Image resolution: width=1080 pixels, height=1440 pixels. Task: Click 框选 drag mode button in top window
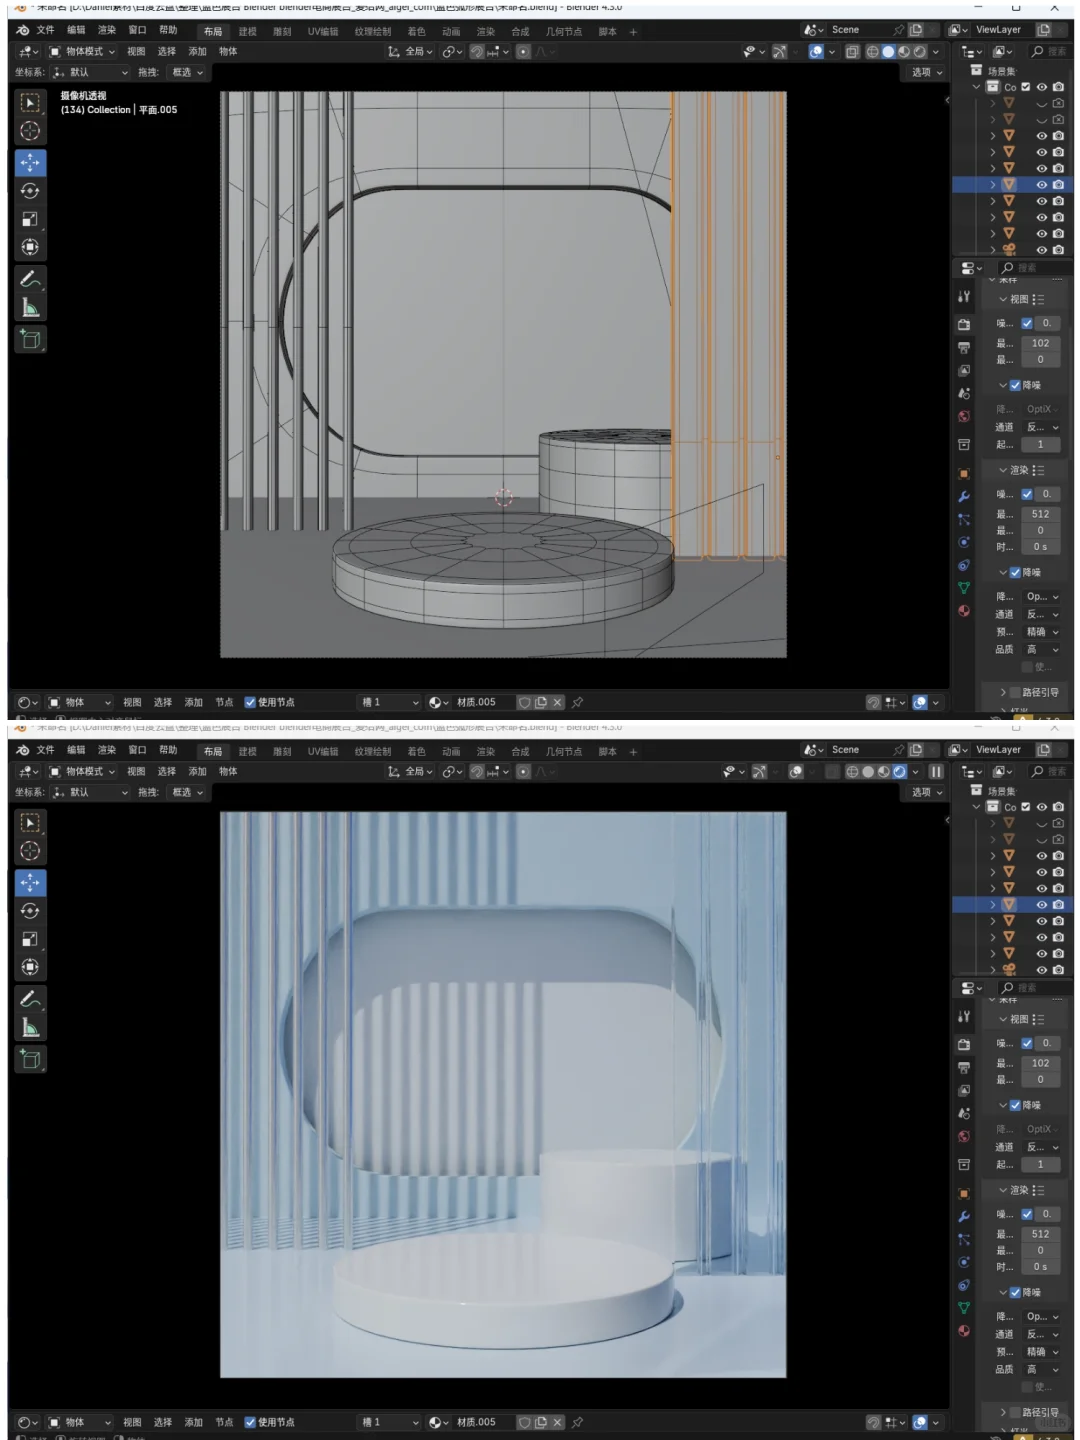click(x=187, y=72)
